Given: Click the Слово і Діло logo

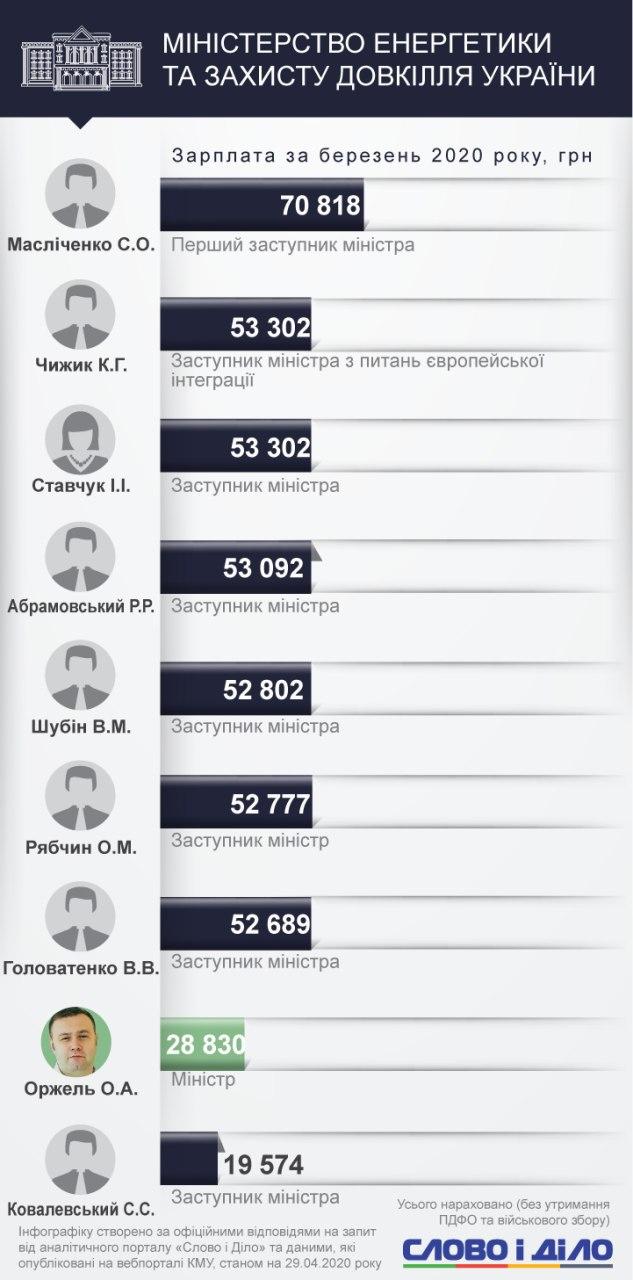Looking at the screenshot, I should pos(507,1250).
